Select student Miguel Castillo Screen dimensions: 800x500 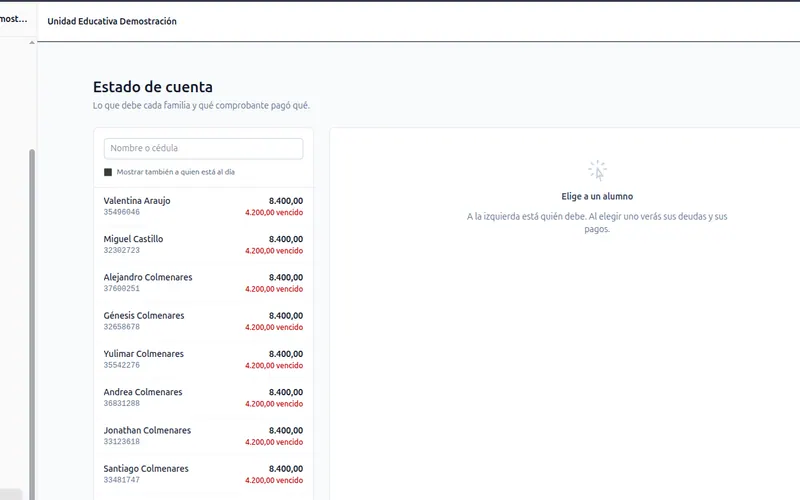pos(203,244)
